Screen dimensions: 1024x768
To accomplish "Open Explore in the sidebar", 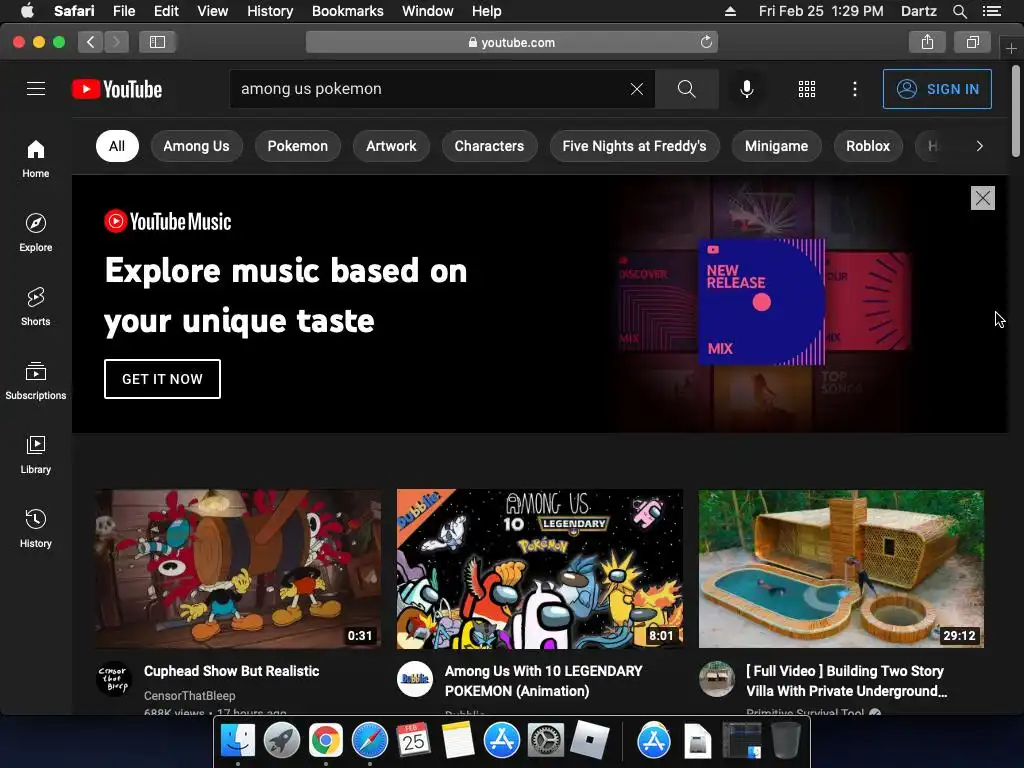I will pos(36,232).
